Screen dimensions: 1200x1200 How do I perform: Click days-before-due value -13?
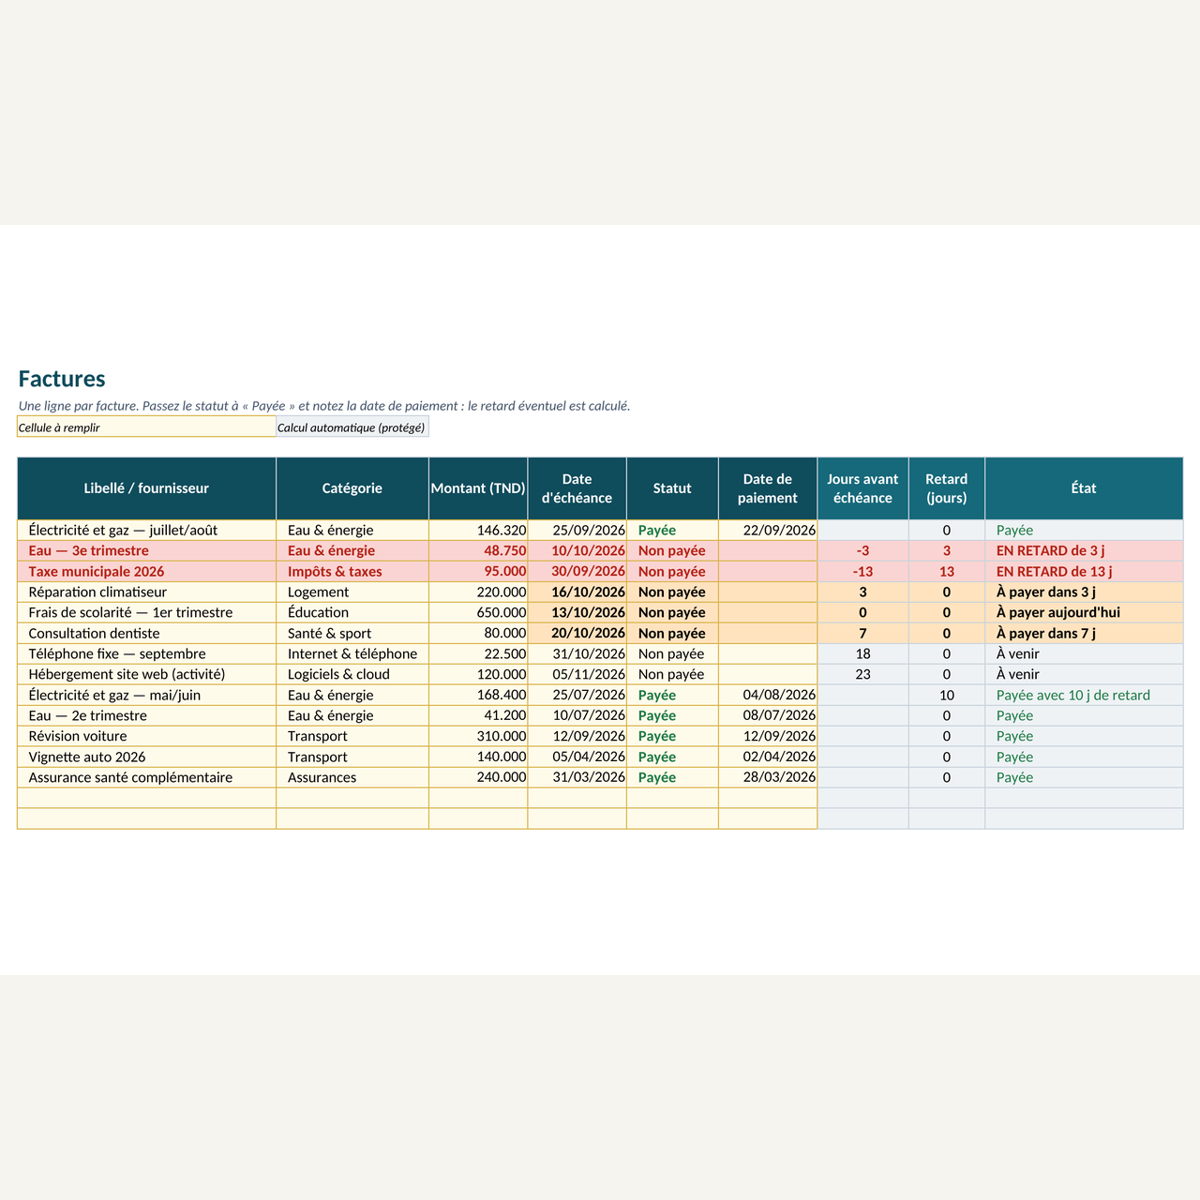[x=863, y=571]
